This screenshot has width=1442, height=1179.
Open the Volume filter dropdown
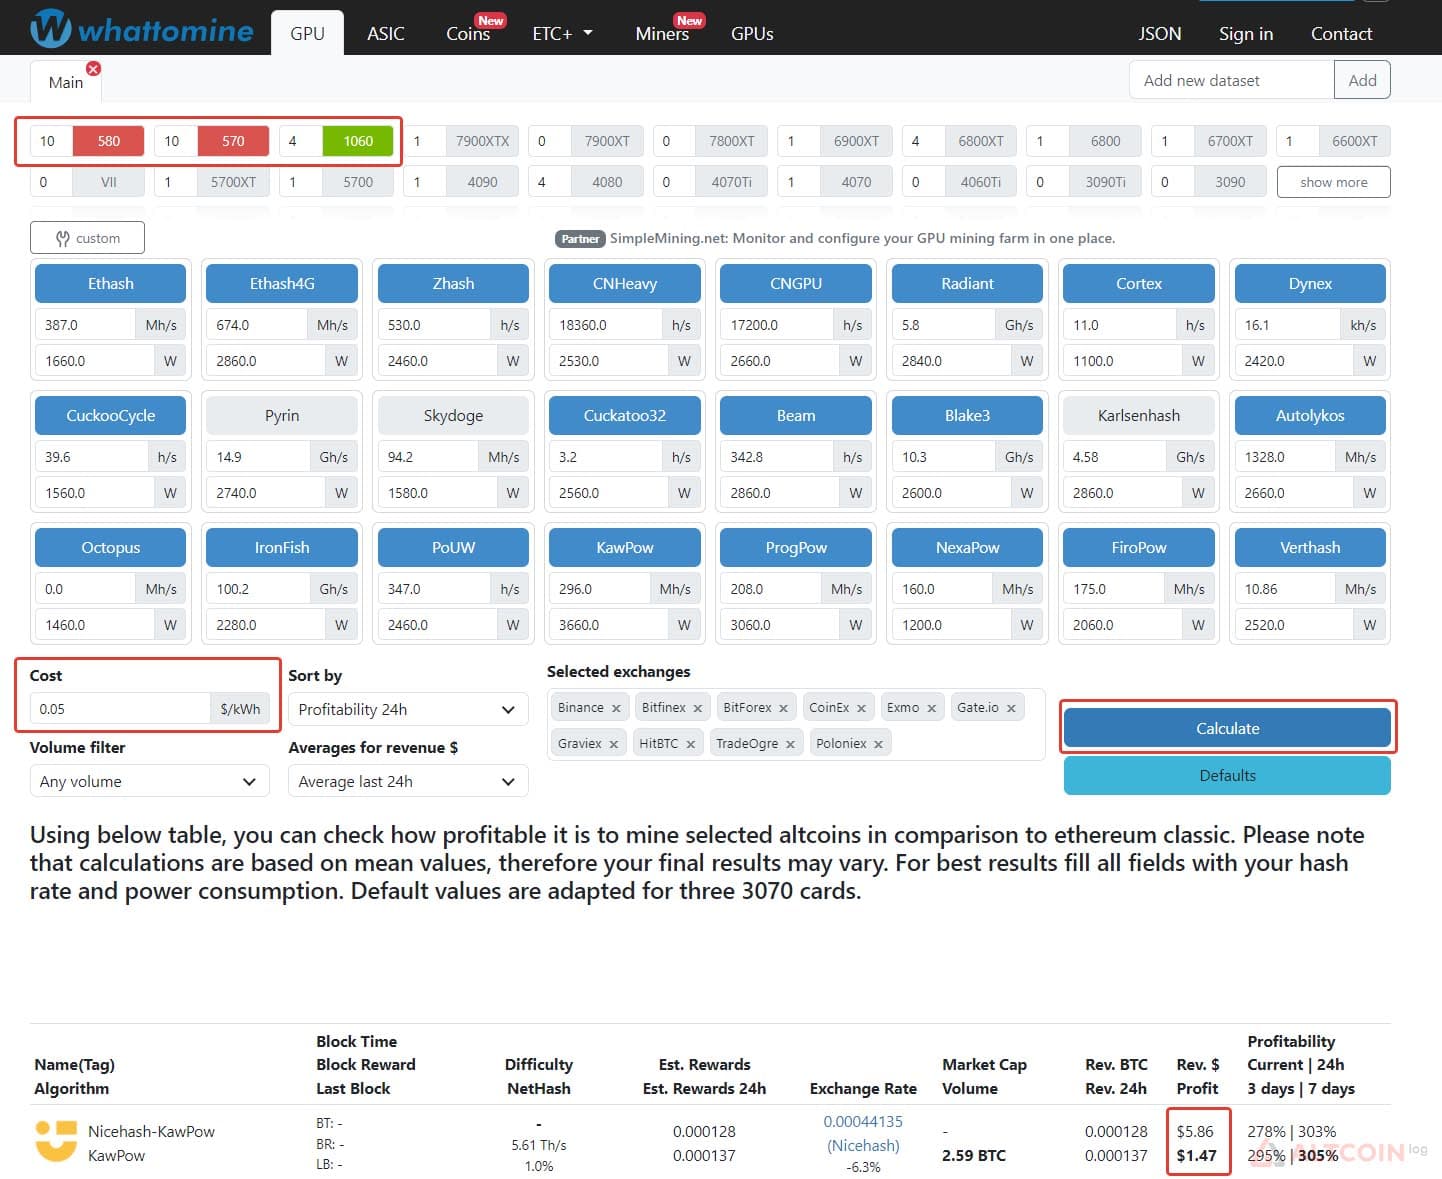[x=150, y=782]
